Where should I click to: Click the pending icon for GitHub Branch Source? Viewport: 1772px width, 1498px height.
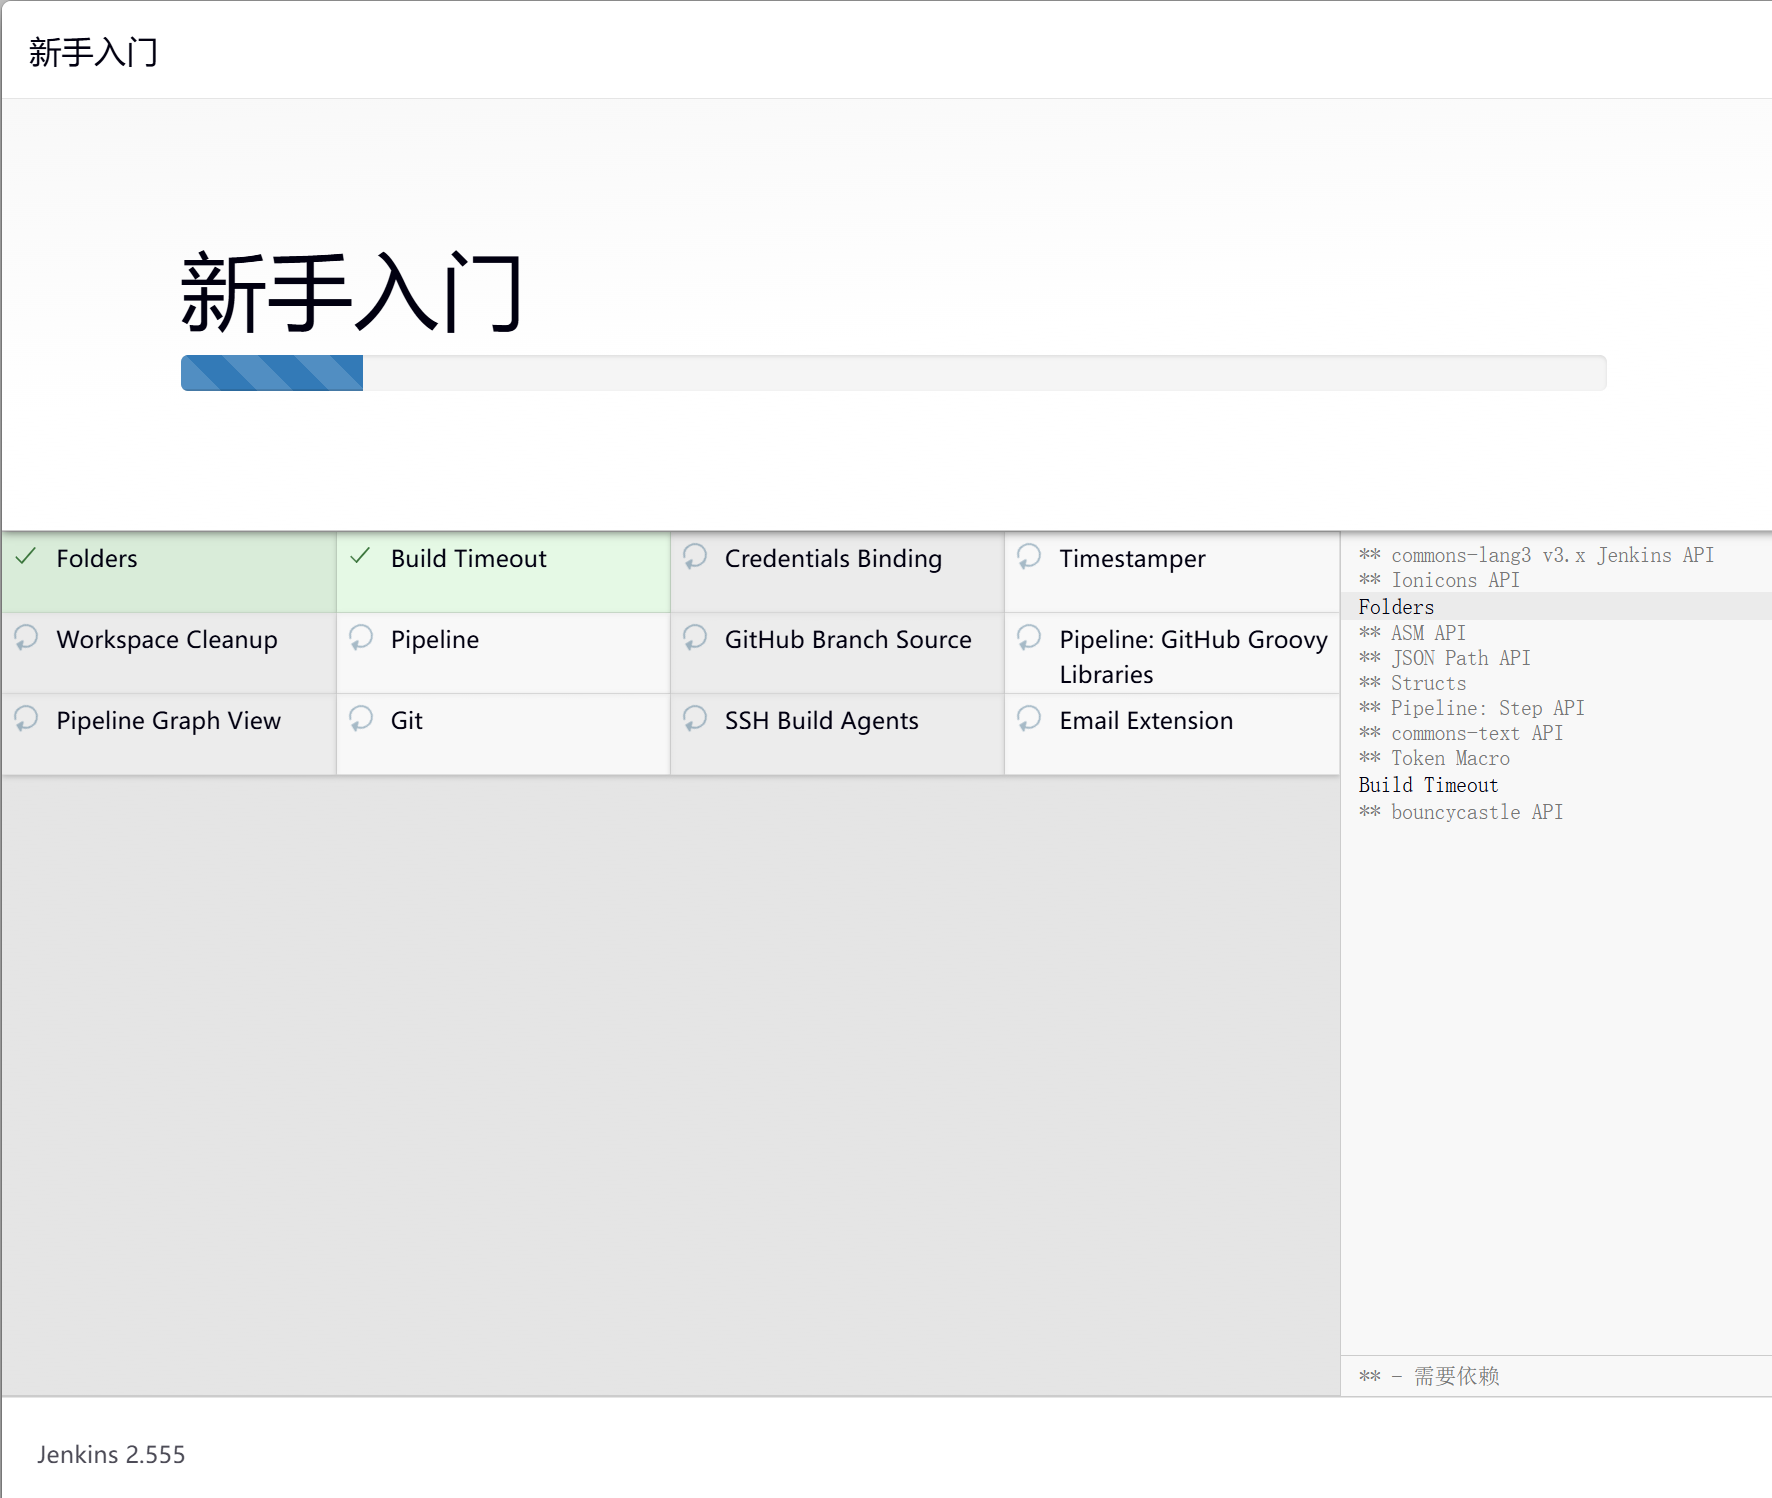click(x=695, y=637)
